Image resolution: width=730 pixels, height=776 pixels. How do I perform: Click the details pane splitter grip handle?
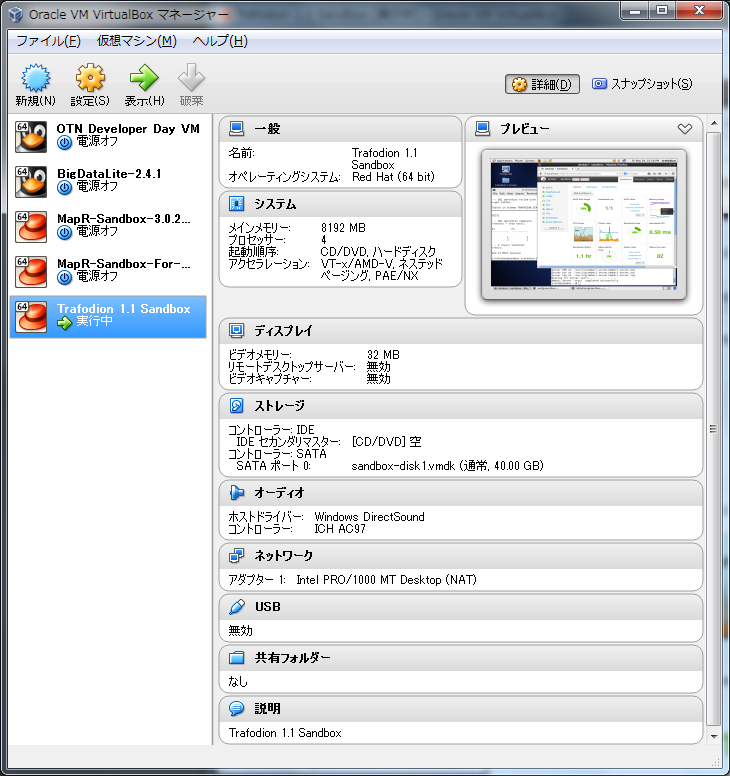click(x=713, y=429)
